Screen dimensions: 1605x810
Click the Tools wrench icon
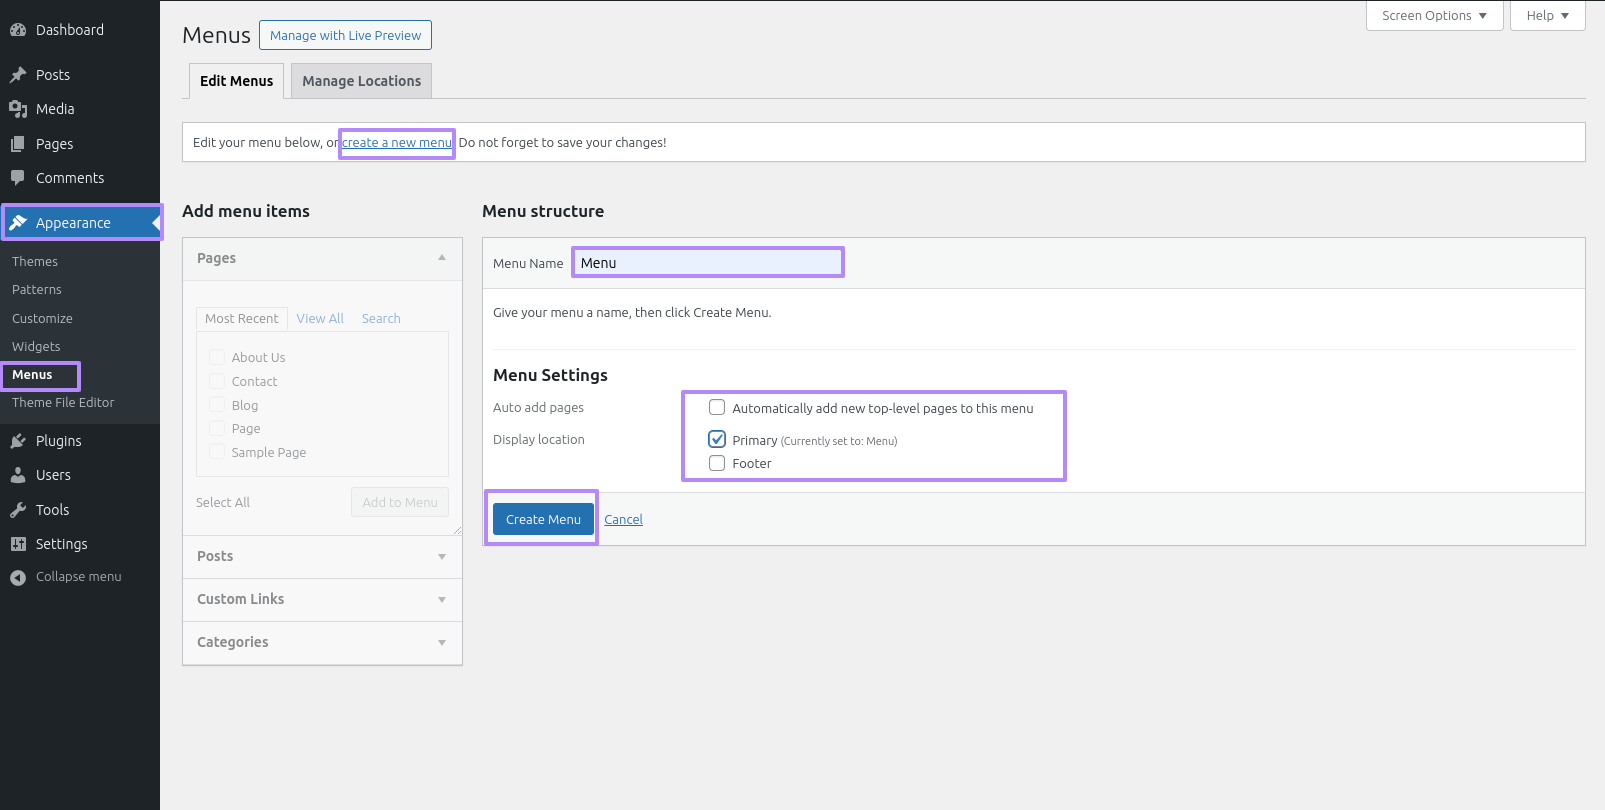(x=18, y=510)
